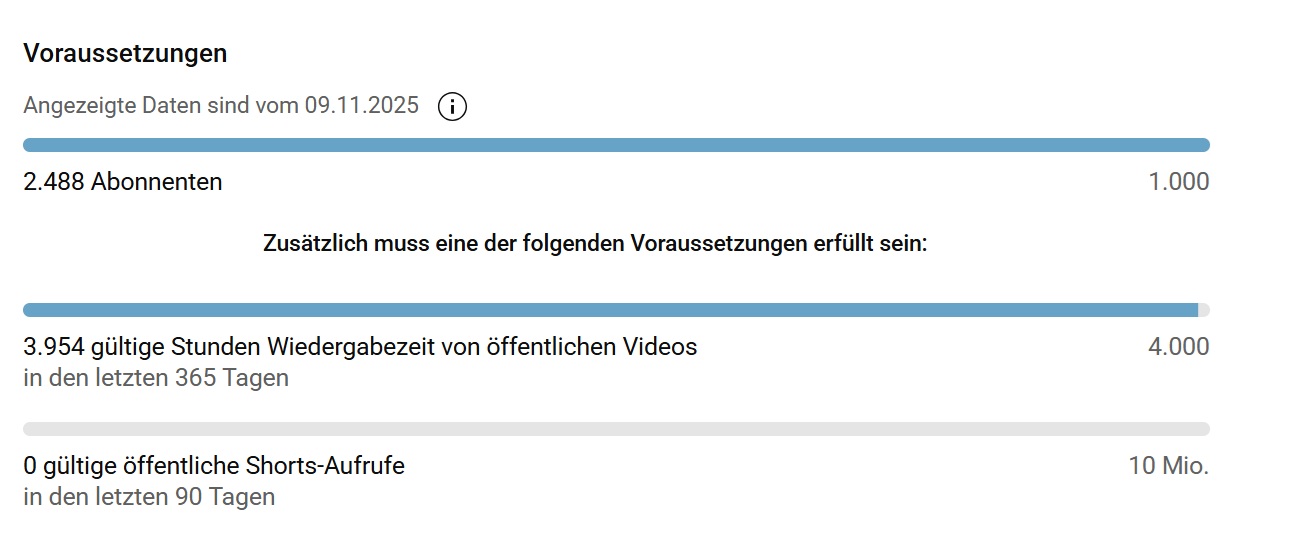
Task: Click the Abonnenten progress bar
Action: (615, 145)
